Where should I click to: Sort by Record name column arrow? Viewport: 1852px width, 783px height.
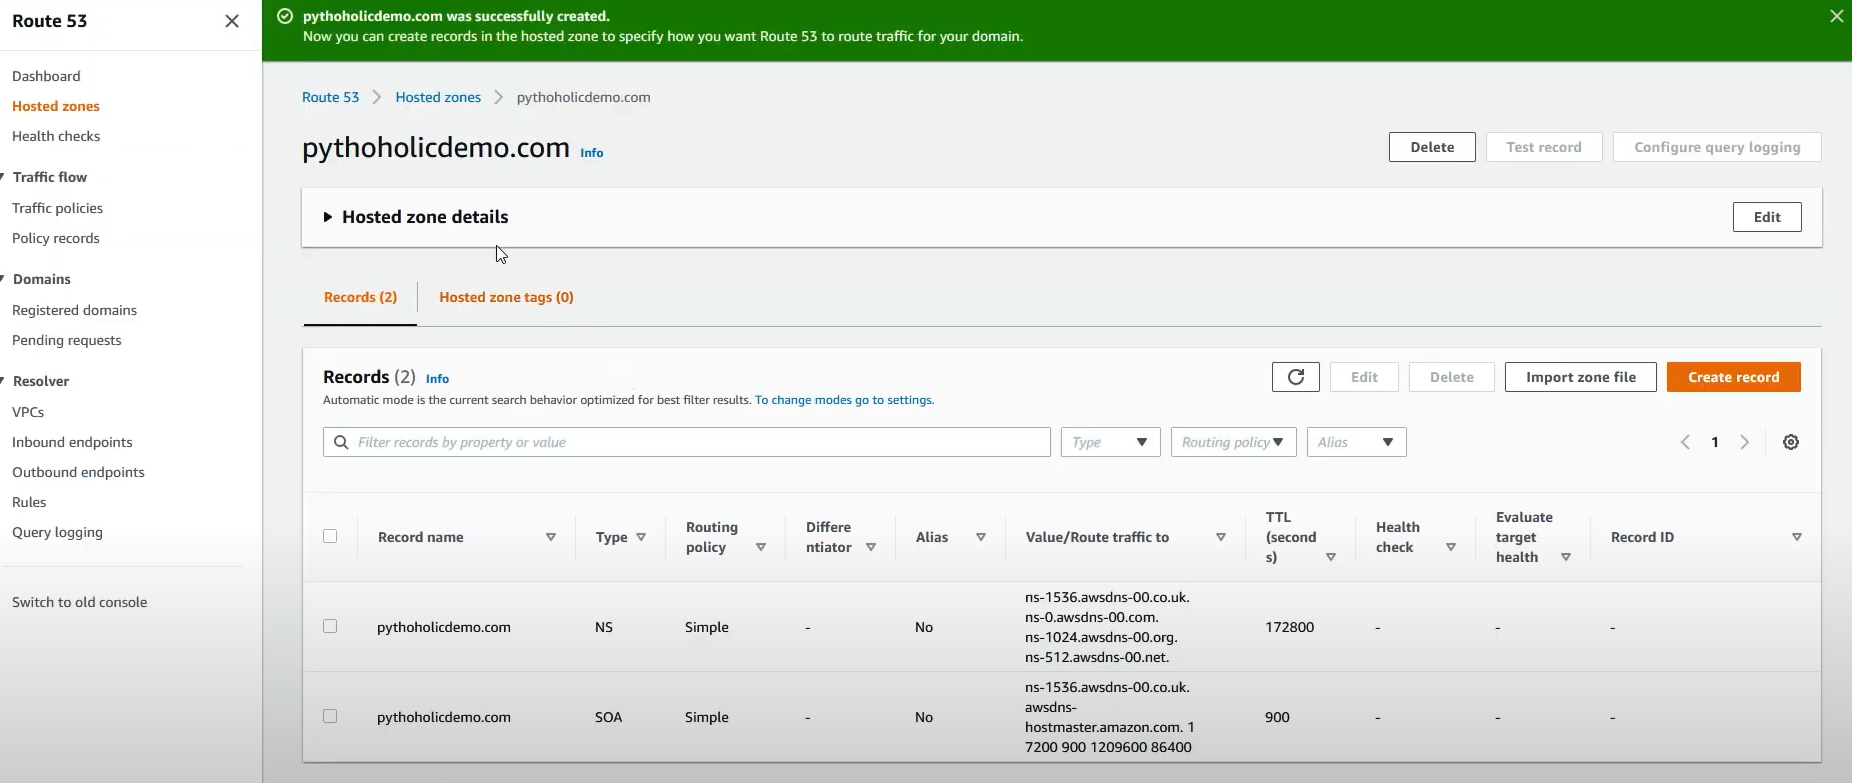(x=551, y=537)
